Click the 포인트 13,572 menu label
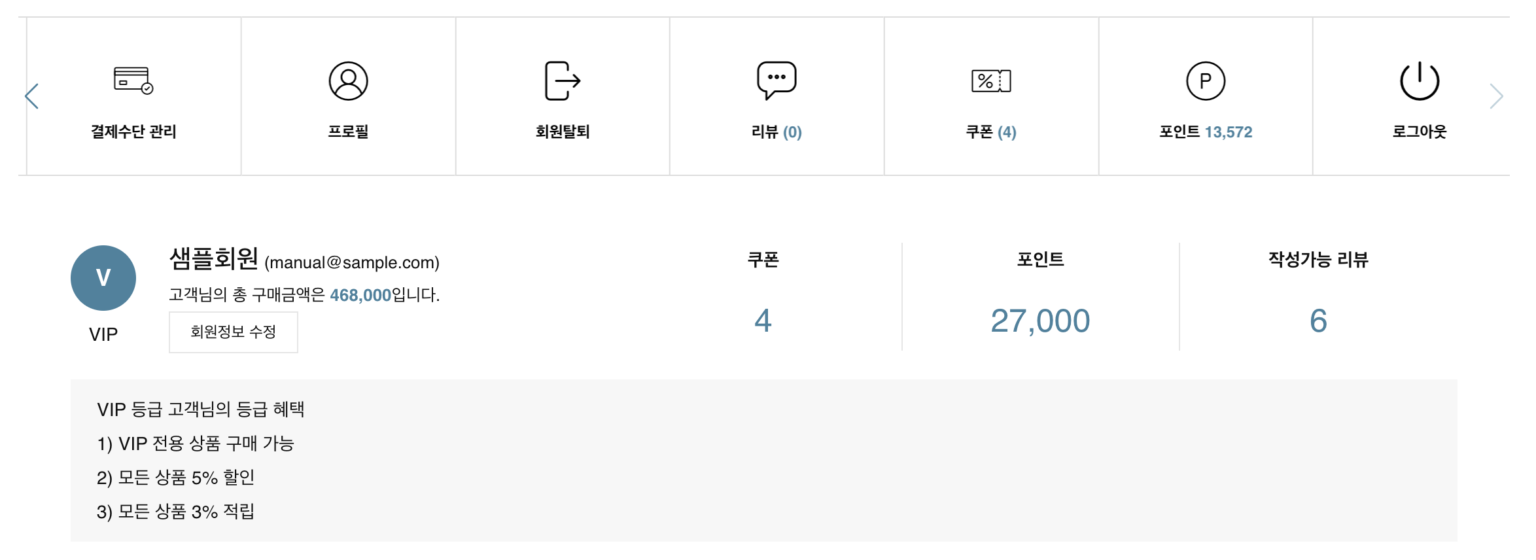The image size is (1536, 560). (x=1205, y=132)
